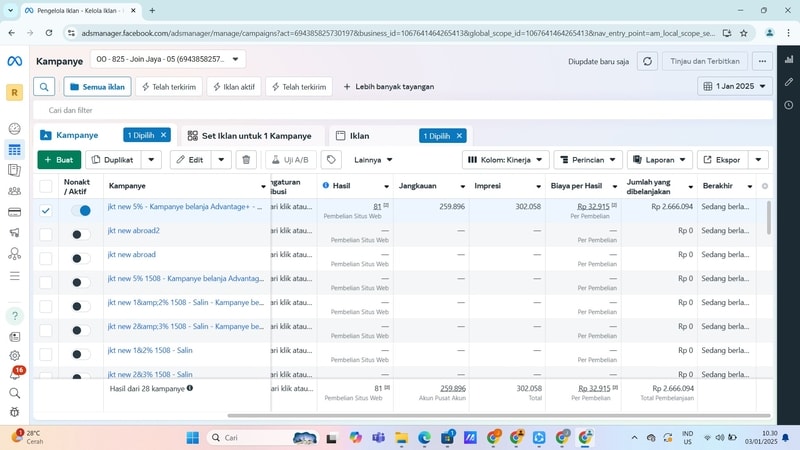
Task: Click the Duplikat button
Action: (x=113, y=160)
